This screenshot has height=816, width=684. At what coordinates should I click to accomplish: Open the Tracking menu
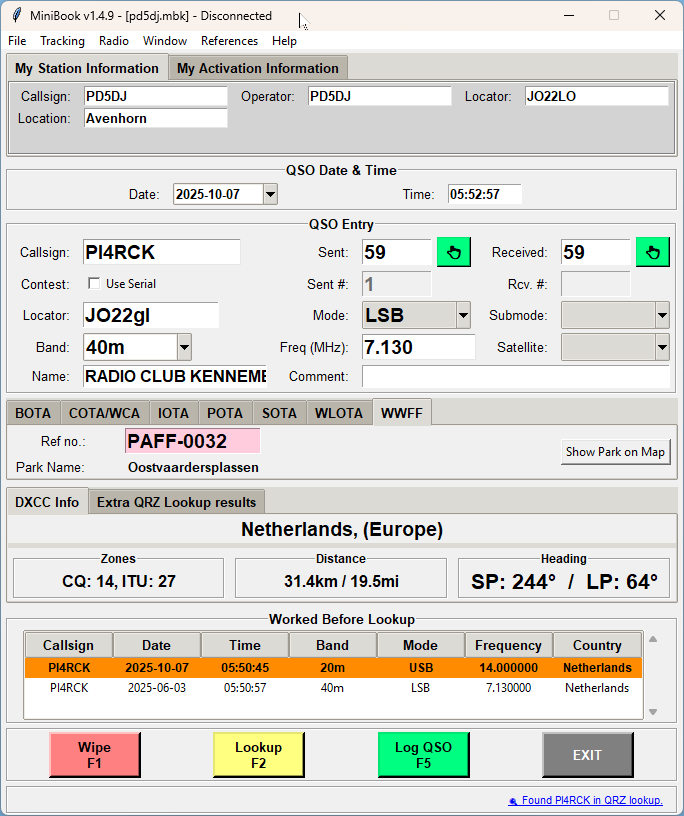[x=62, y=41]
